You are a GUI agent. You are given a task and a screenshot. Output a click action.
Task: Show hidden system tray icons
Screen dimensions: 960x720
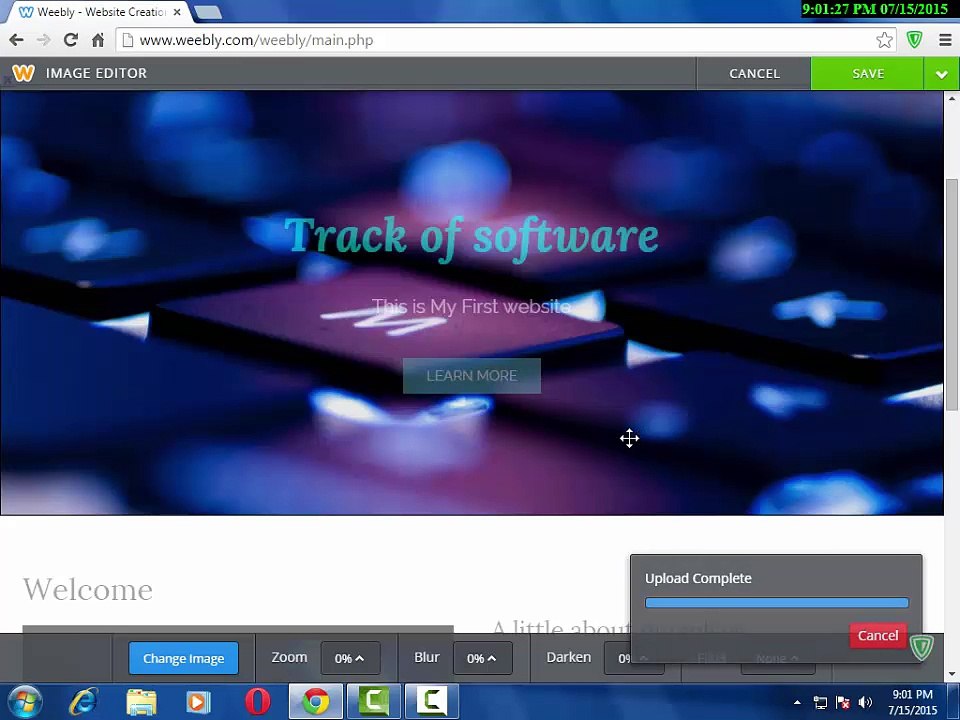click(x=797, y=702)
